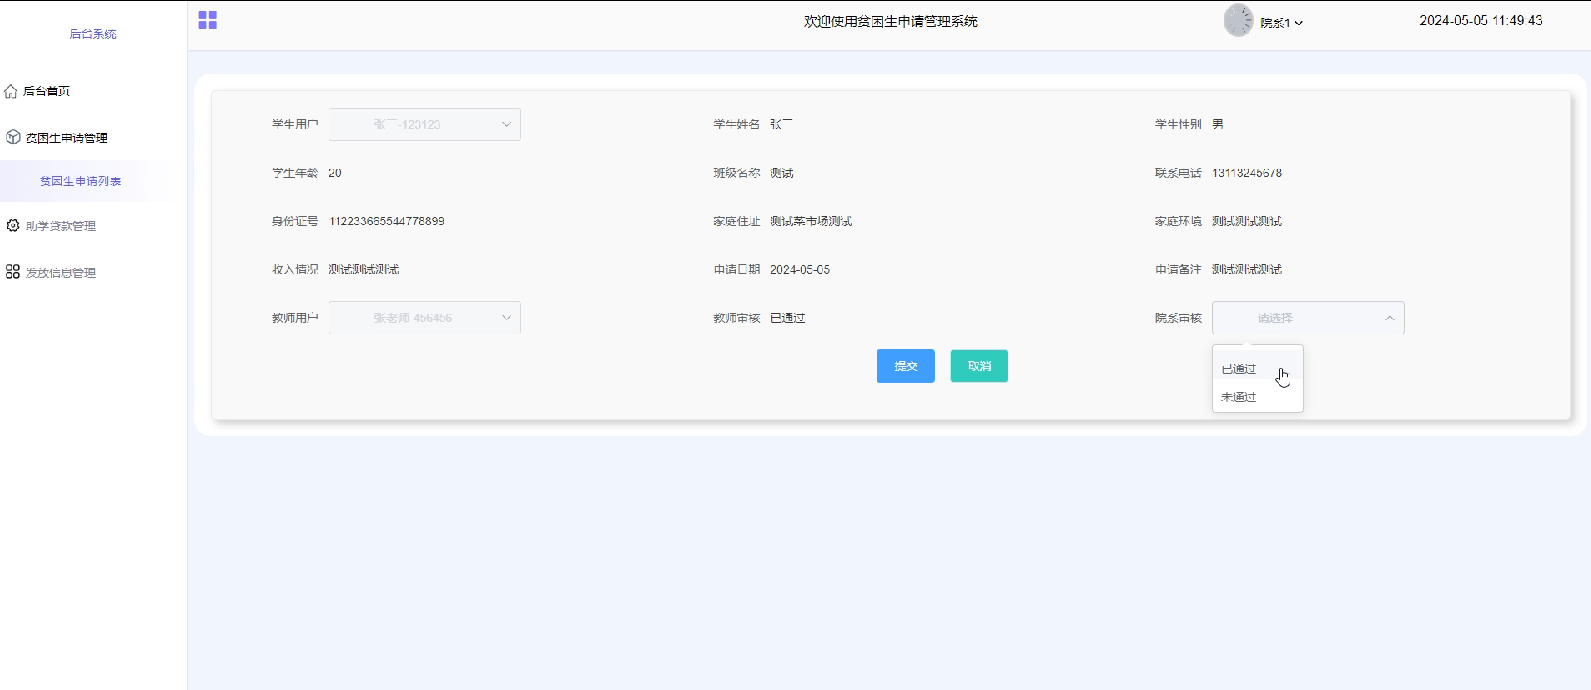Click the grid icon in top header

[x=208, y=20]
